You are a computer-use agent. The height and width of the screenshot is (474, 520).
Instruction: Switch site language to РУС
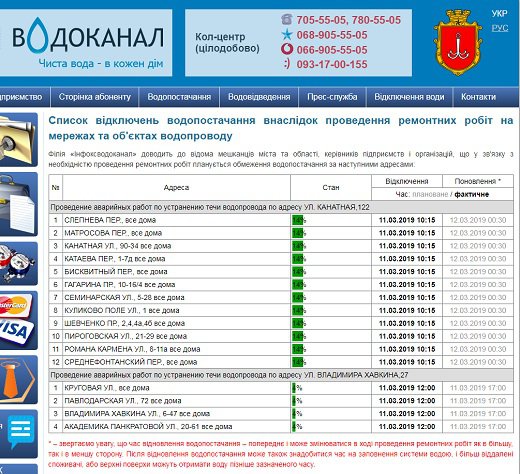(500, 28)
